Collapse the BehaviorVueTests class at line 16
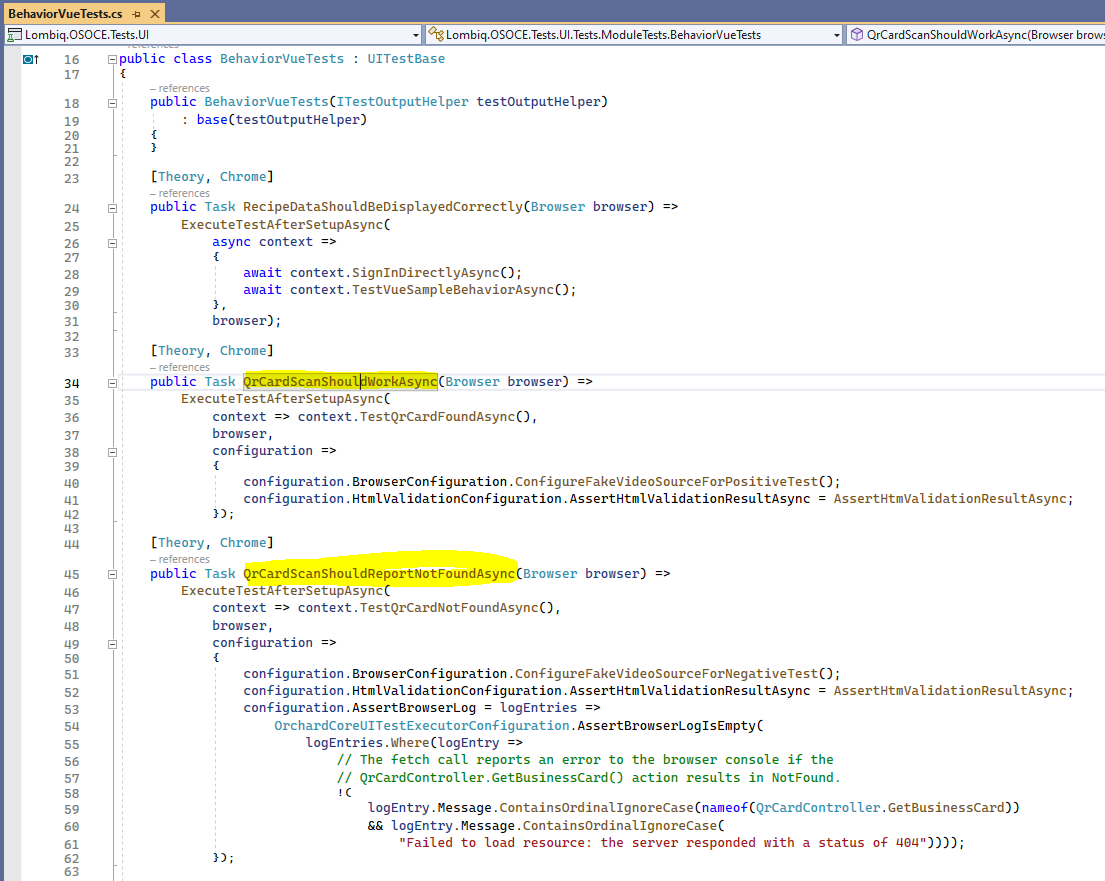1105x881 pixels. 112,60
